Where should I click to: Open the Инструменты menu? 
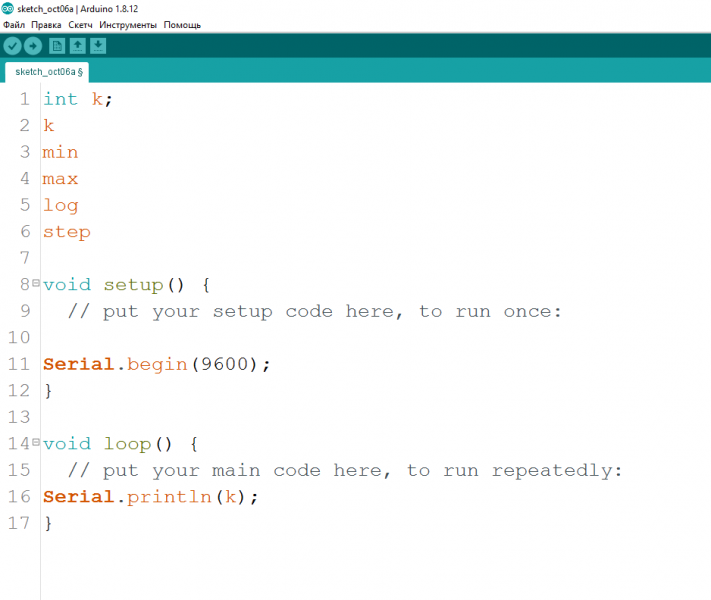(128, 24)
